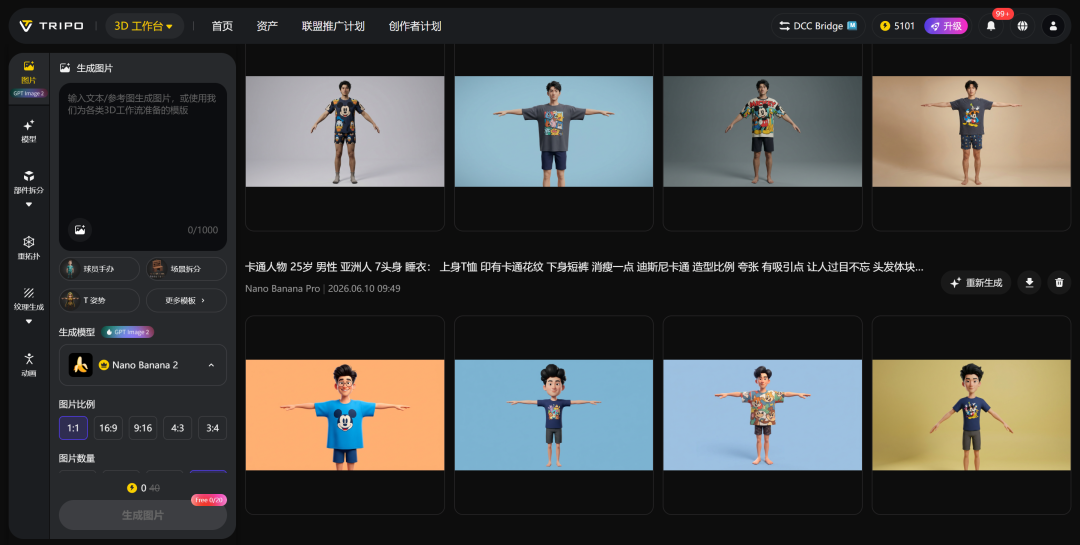Screen dimensions: 1080x545
Task: Open 资产 nav item
Action: click(267, 26)
